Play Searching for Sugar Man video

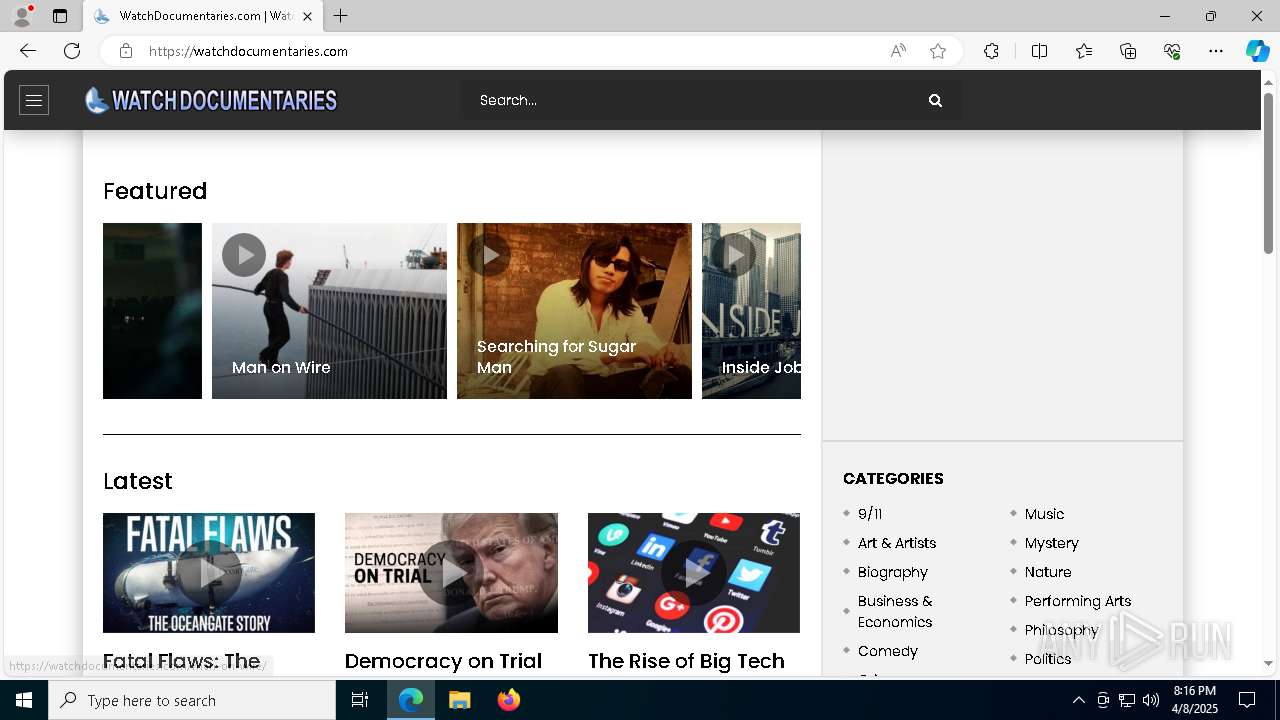pos(489,255)
